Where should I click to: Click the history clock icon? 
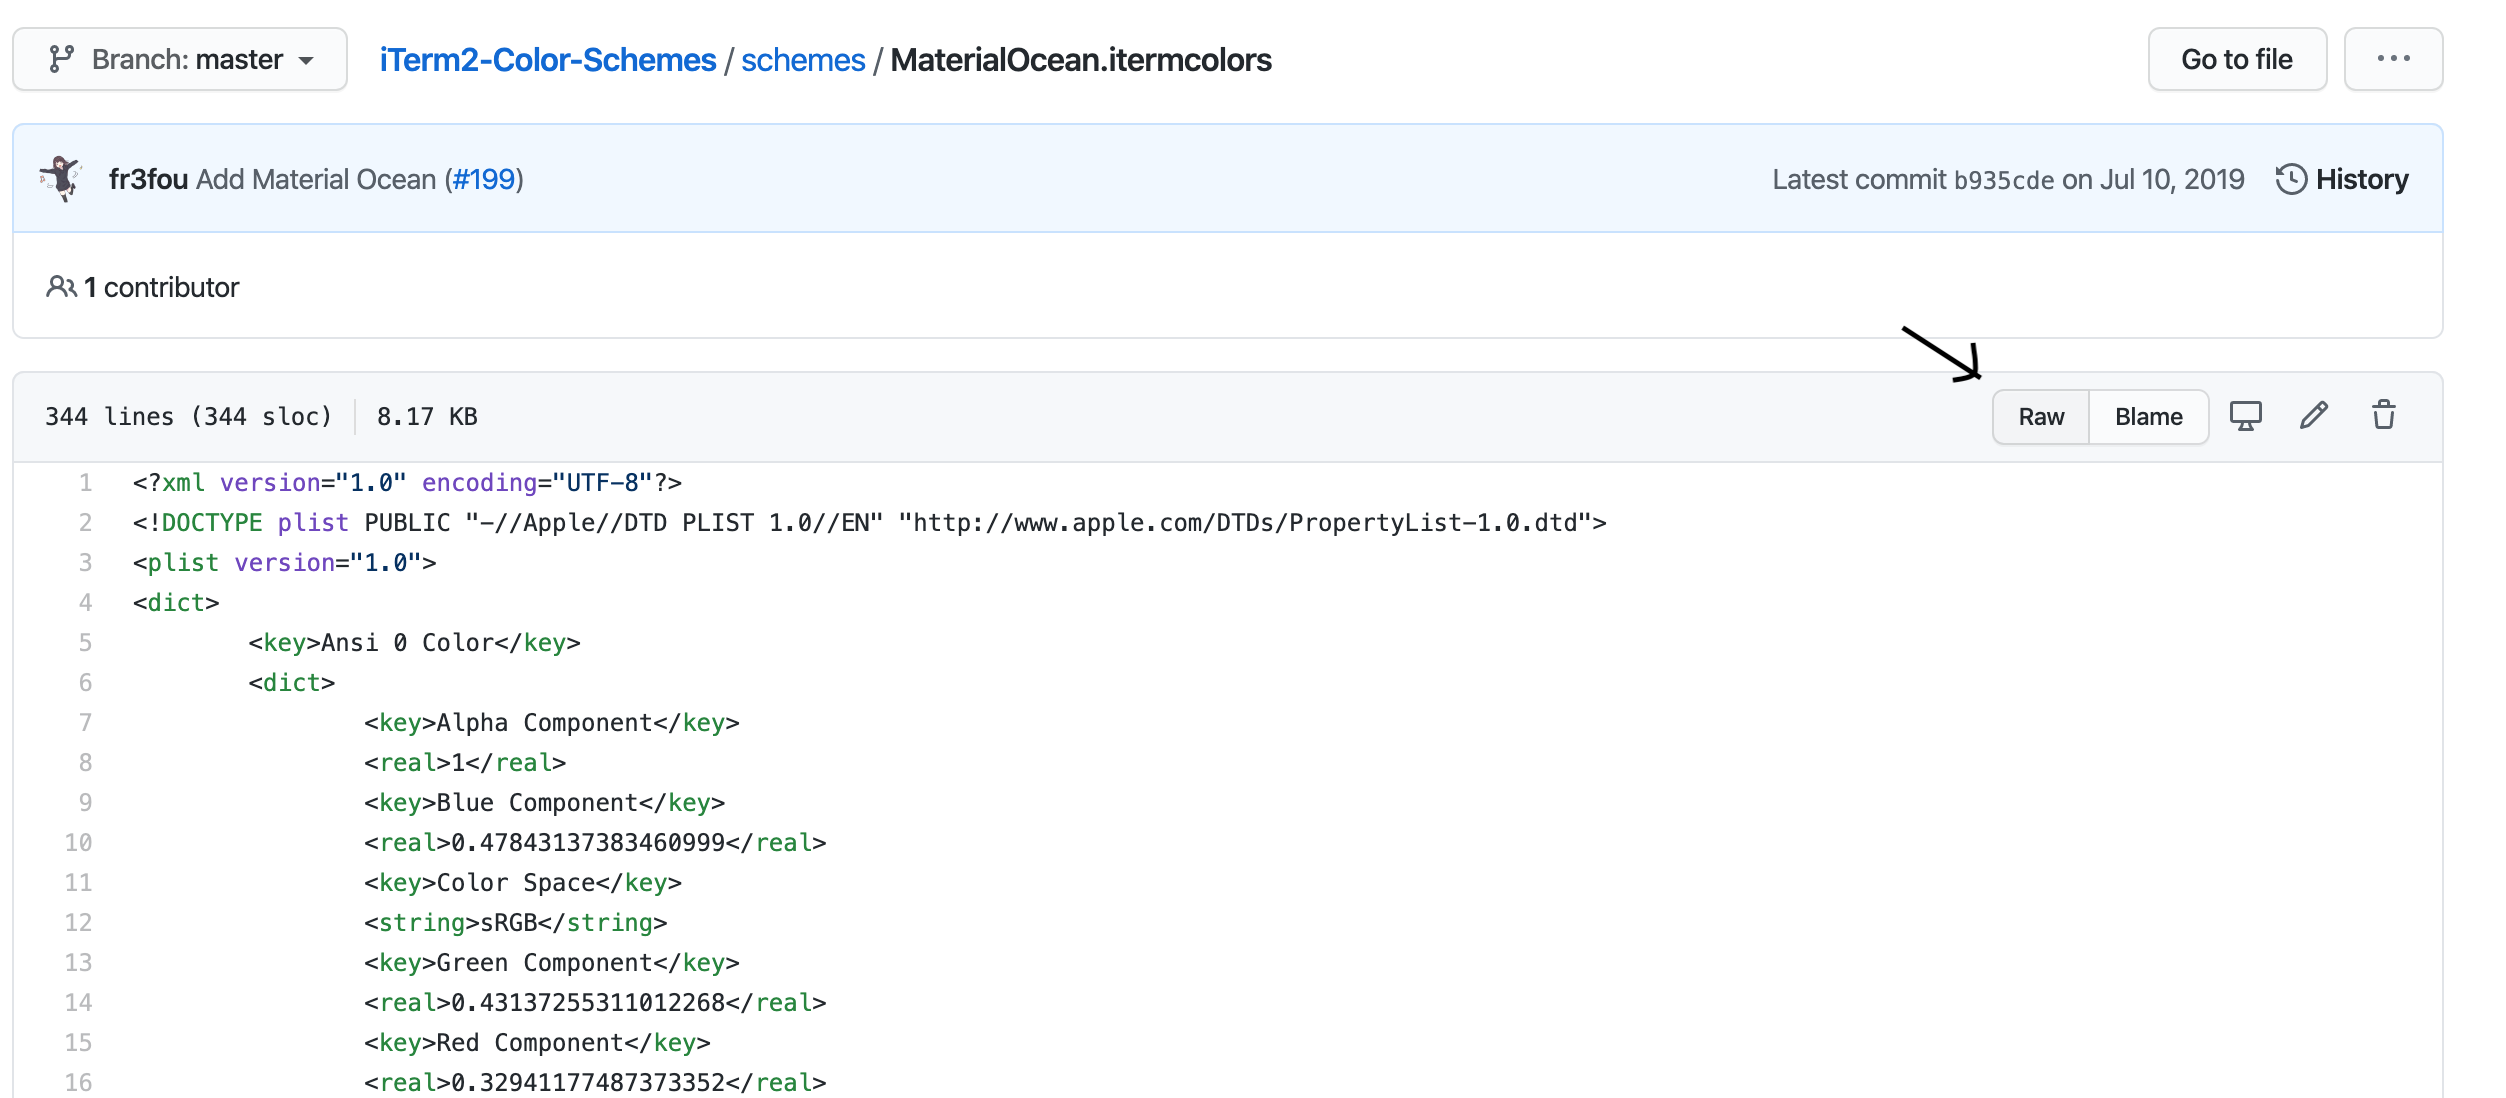click(x=2290, y=180)
